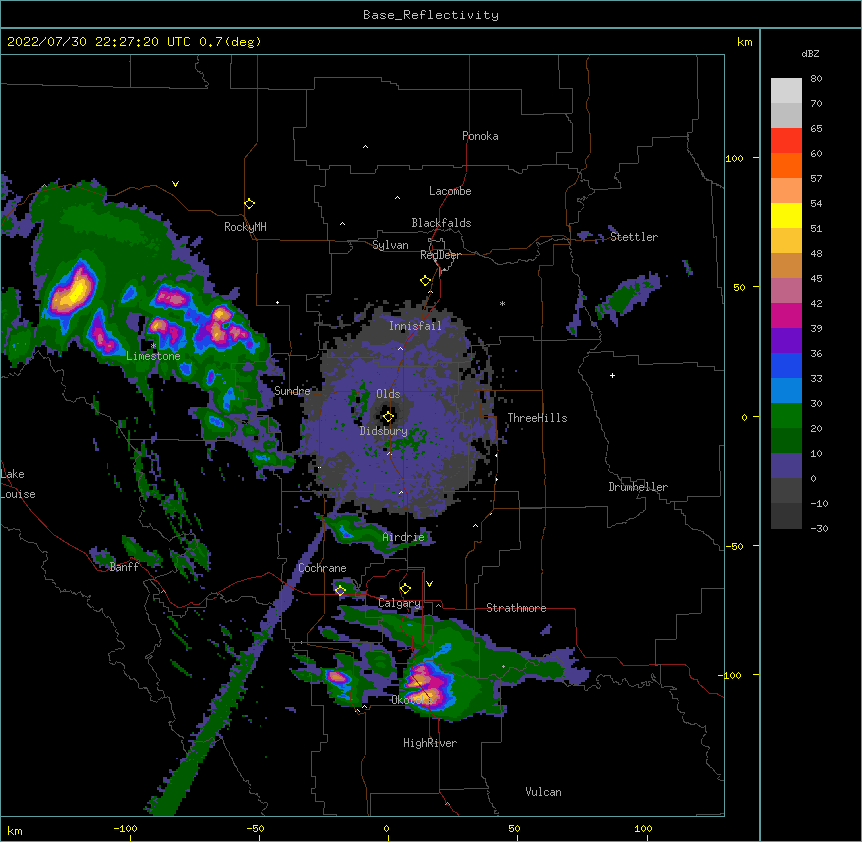
Task: Click the white plus marker north of Drumheller
Action: (x=612, y=375)
